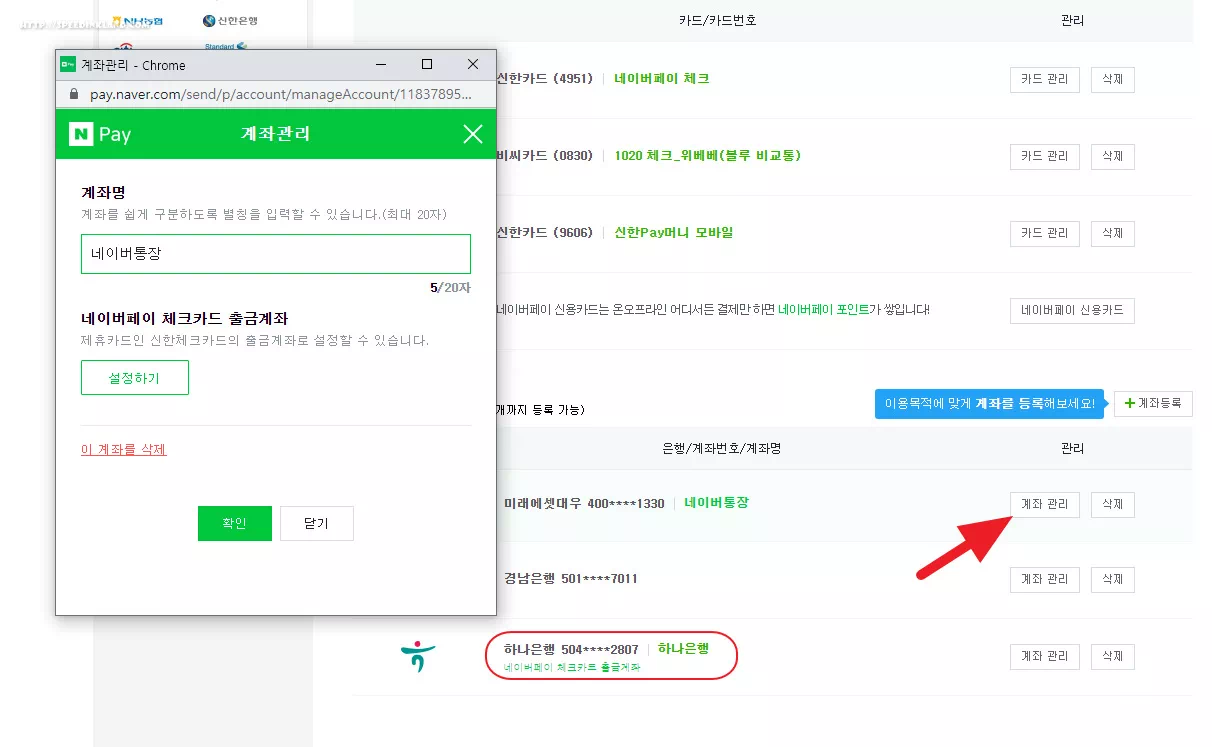This screenshot has height=747, width=1212.
Task: Click the 신한카드 (9606) card text
Action: point(545,232)
